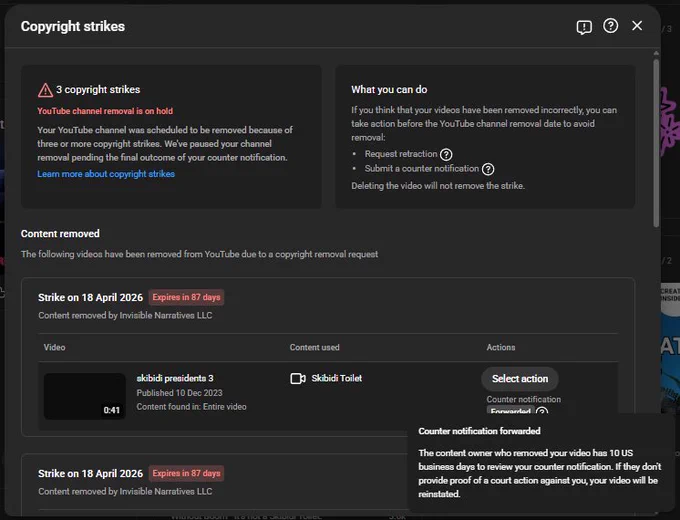Image resolution: width=680 pixels, height=520 pixels.
Task: Open the help icon in the dialog header
Action: (x=610, y=26)
